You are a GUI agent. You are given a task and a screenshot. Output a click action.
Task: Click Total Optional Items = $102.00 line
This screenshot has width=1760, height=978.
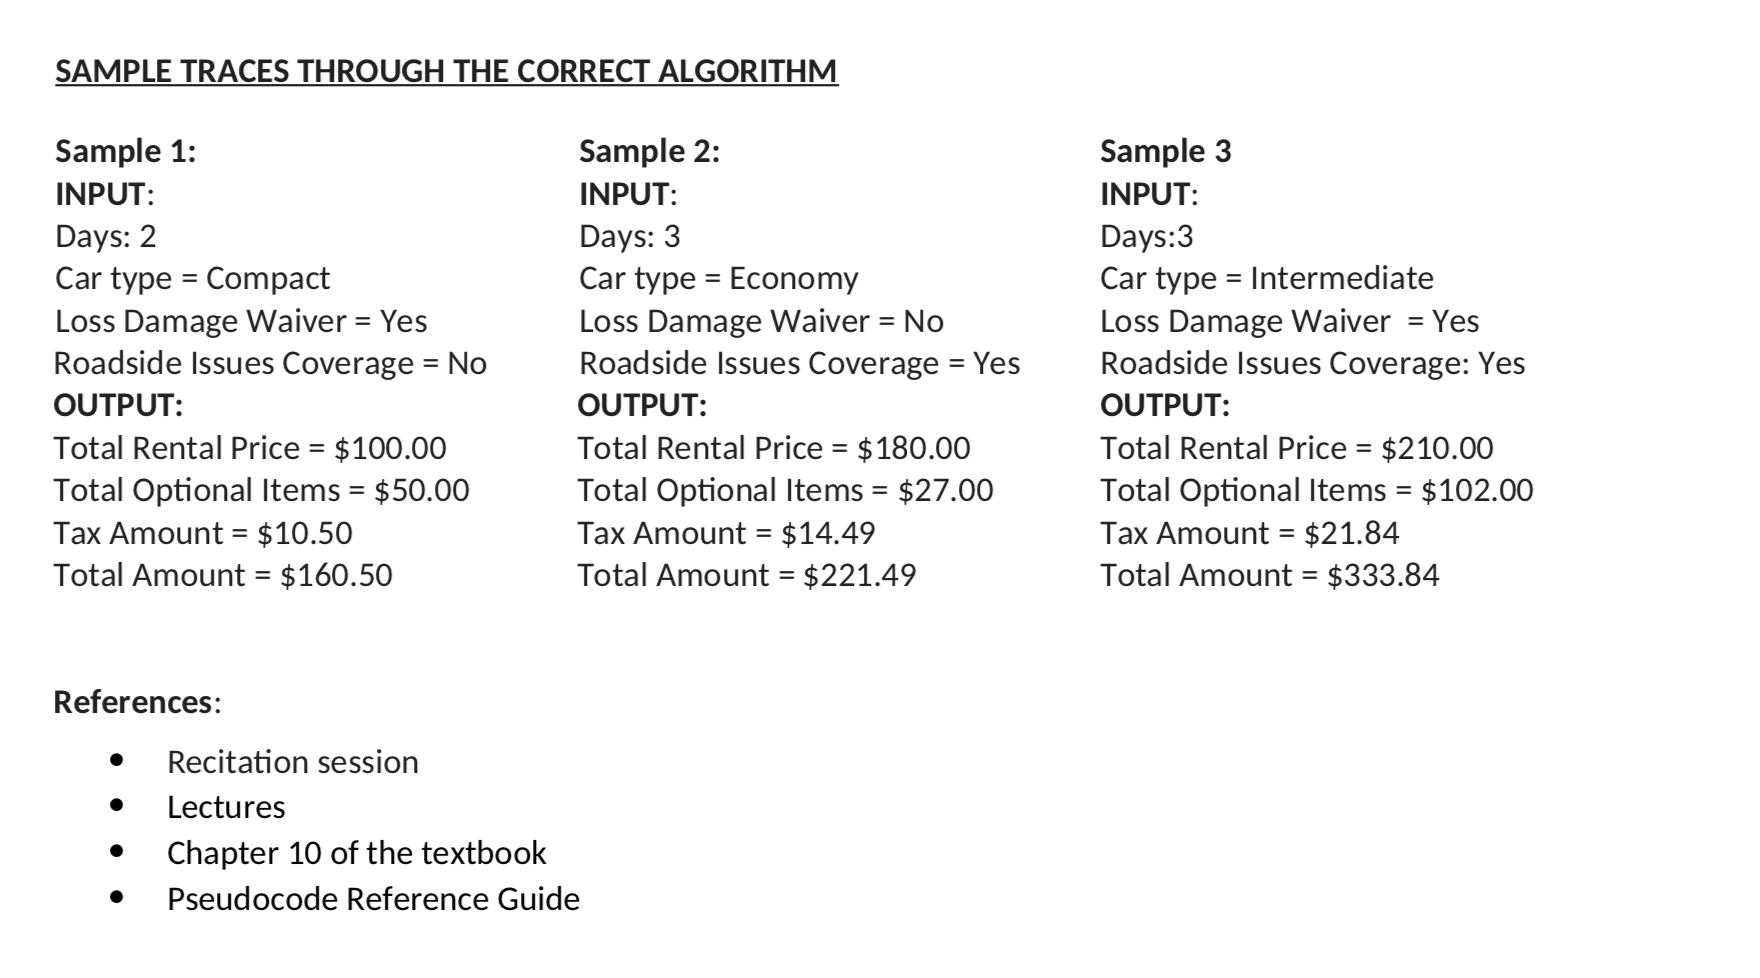[x=1317, y=490]
